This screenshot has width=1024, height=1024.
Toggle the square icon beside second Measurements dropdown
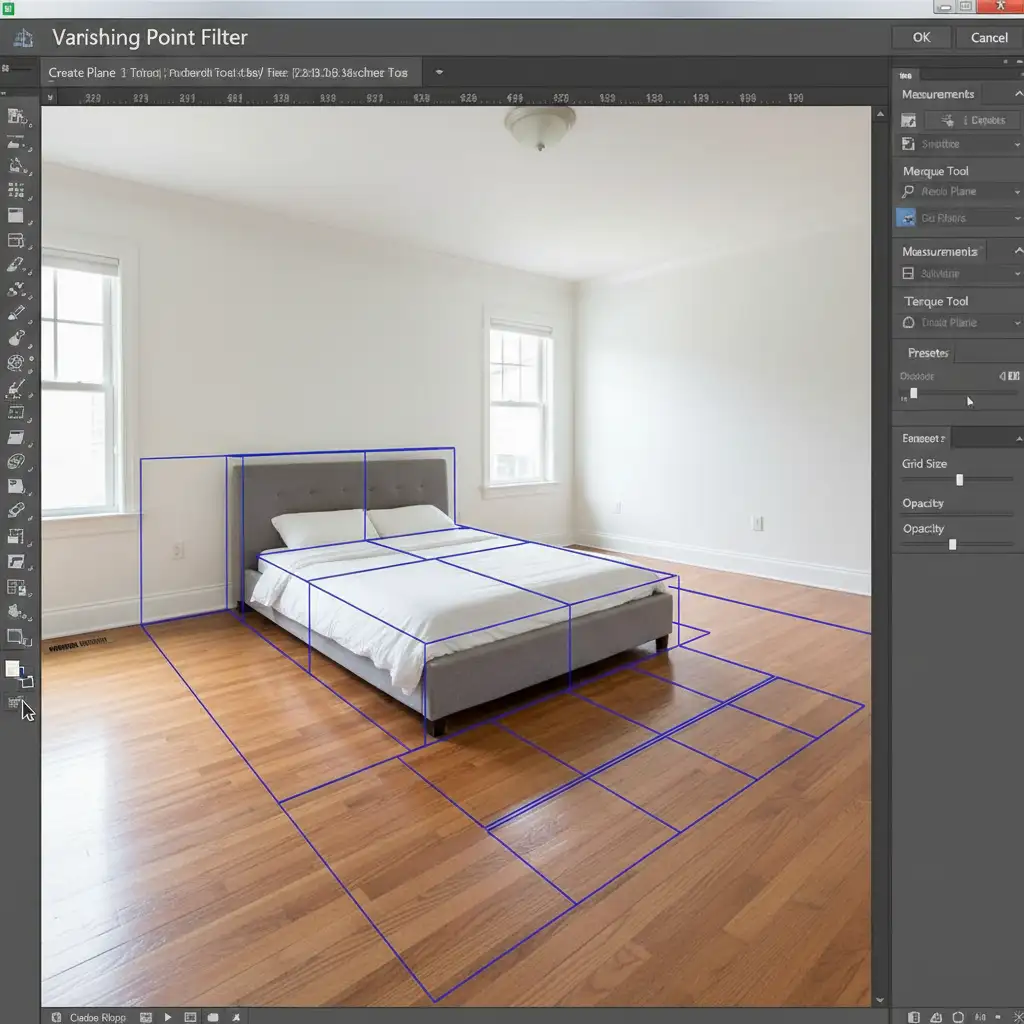tap(908, 273)
